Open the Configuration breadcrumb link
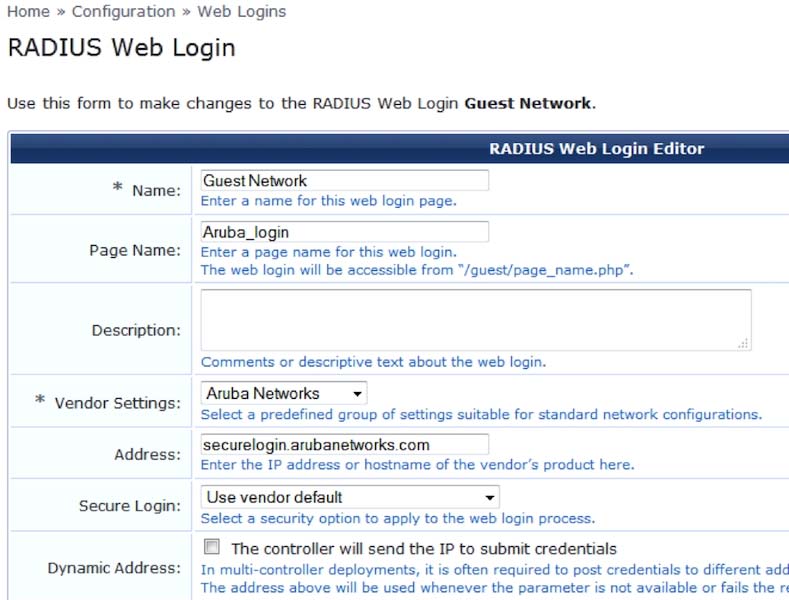789x600 pixels. coord(123,11)
